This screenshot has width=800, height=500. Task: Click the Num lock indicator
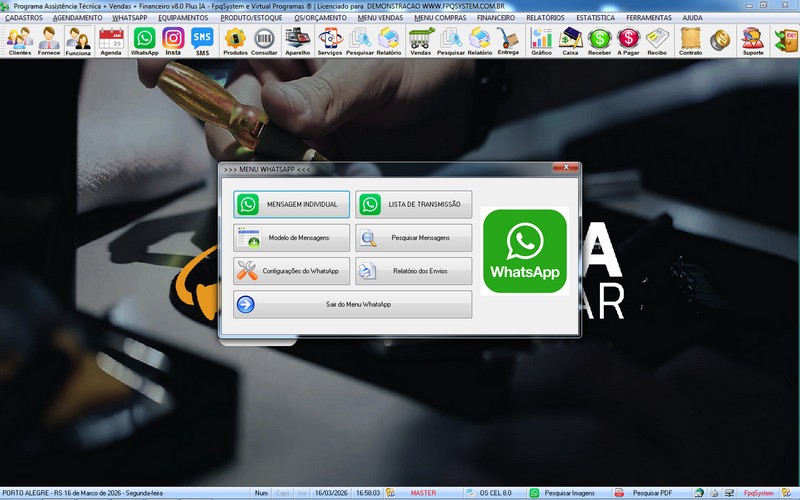tap(261, 493)
